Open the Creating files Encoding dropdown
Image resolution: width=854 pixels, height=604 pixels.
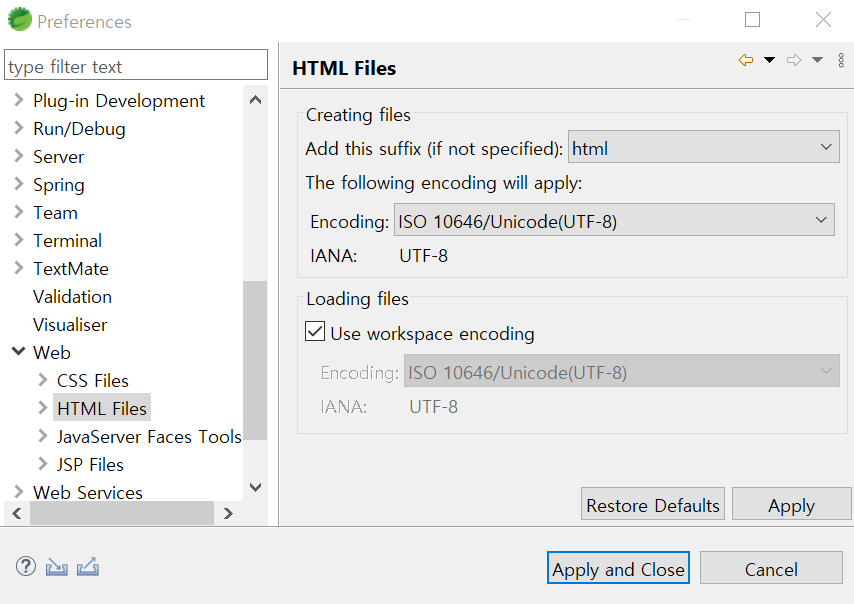[614, 220]
